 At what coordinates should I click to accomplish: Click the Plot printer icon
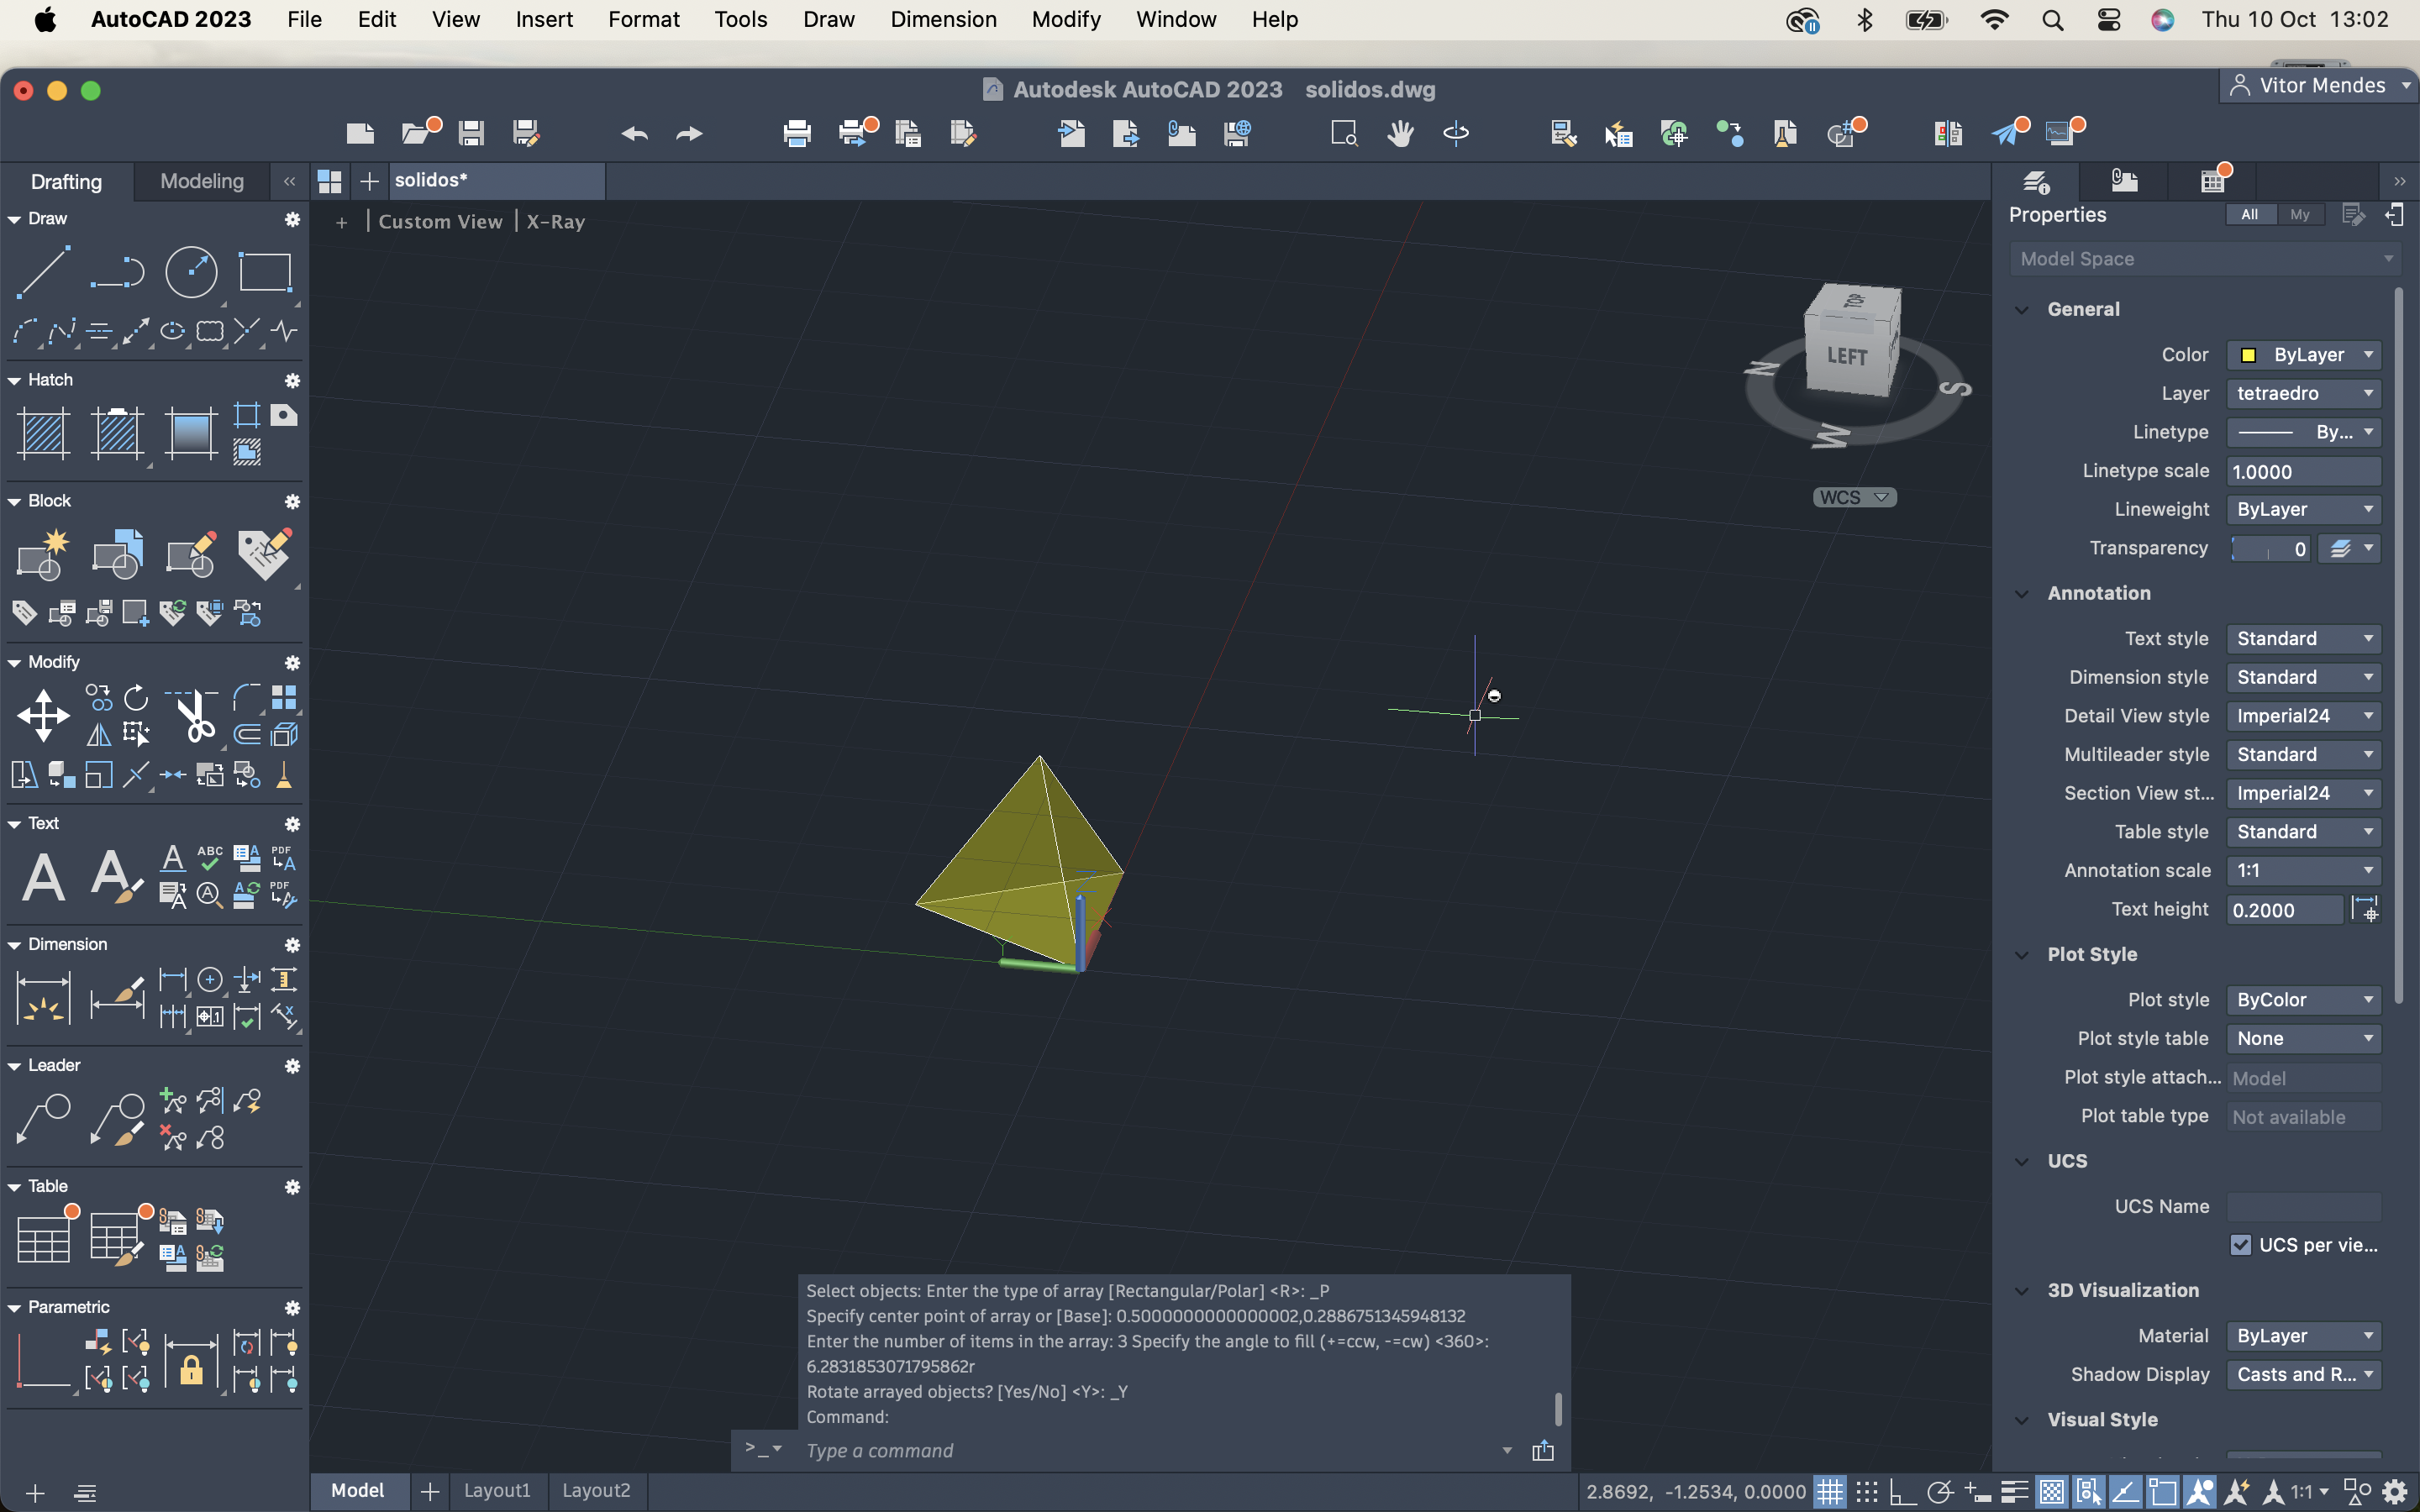click(797, 133)
